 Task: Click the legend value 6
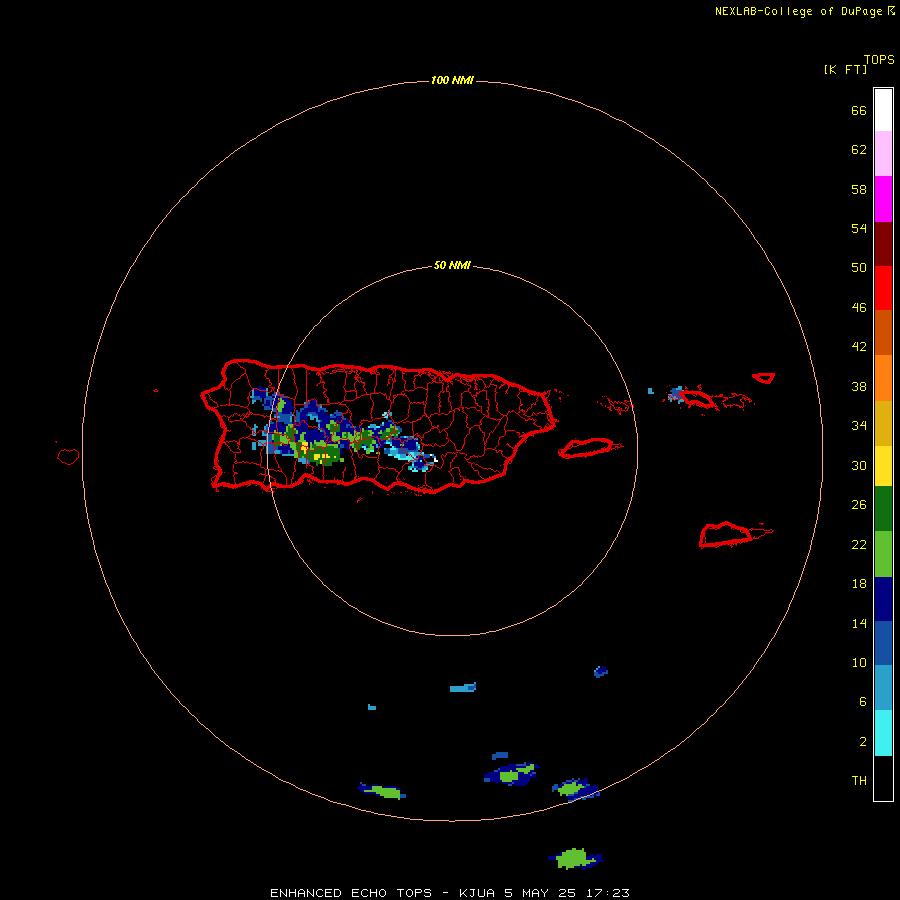(862, 702)
